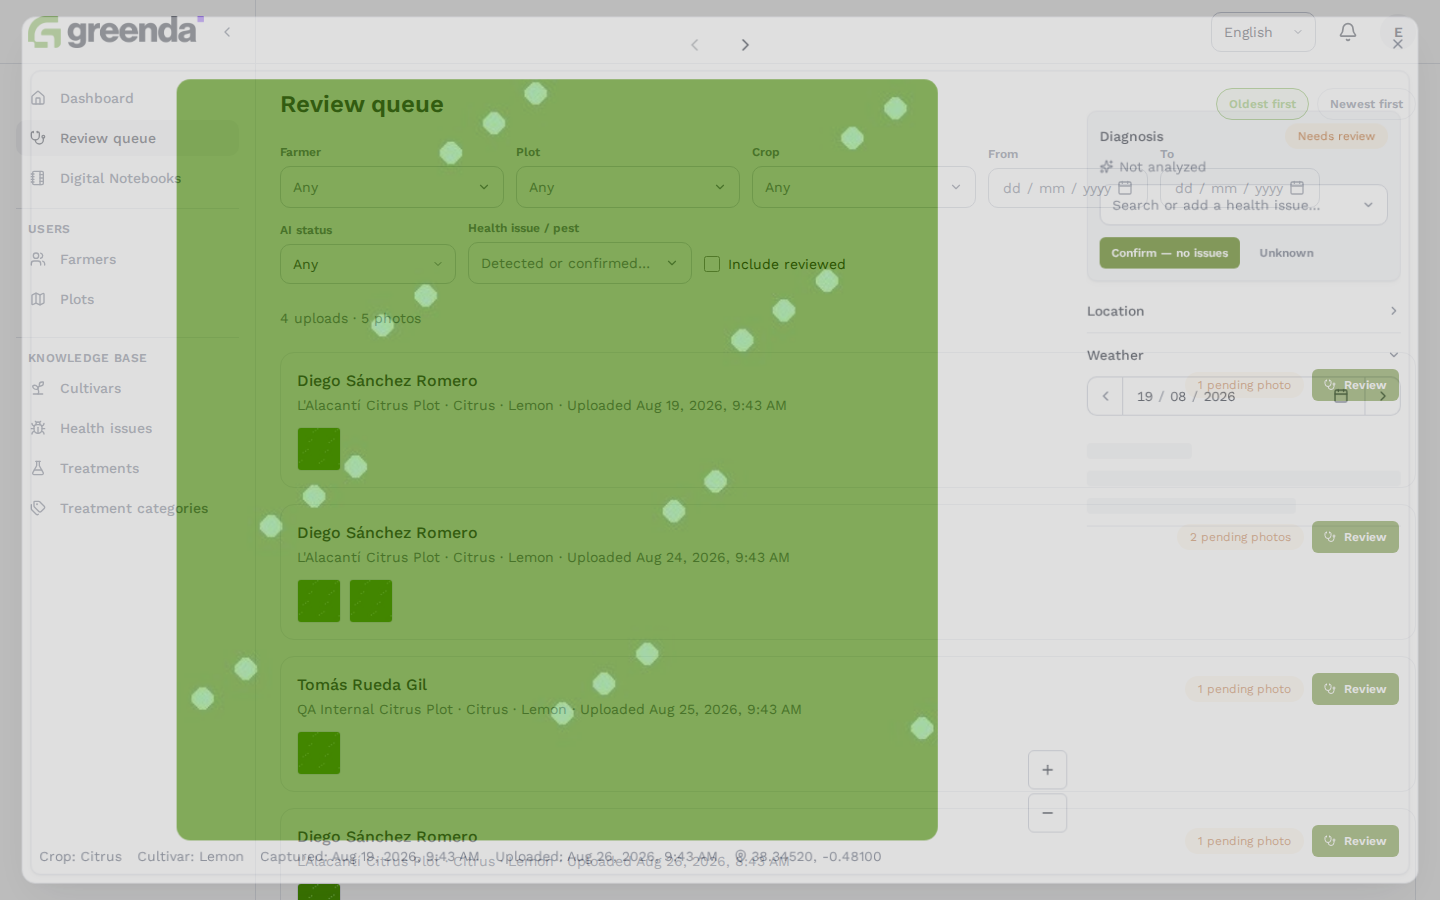This screenshot has width=1440, height=900.
Task: Click the Plots map icon
Action: 38,299
